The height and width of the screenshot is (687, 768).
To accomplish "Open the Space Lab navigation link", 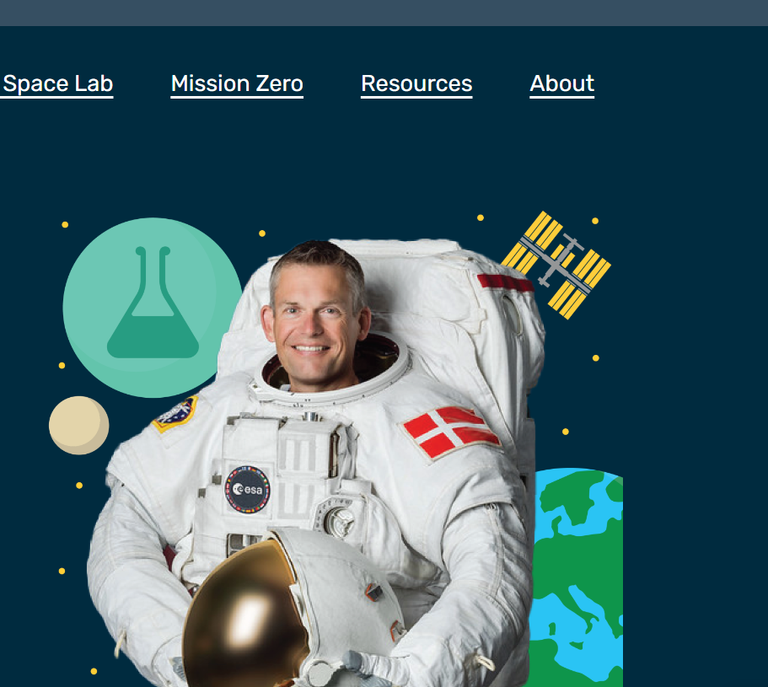I will [x=57, y=84].
